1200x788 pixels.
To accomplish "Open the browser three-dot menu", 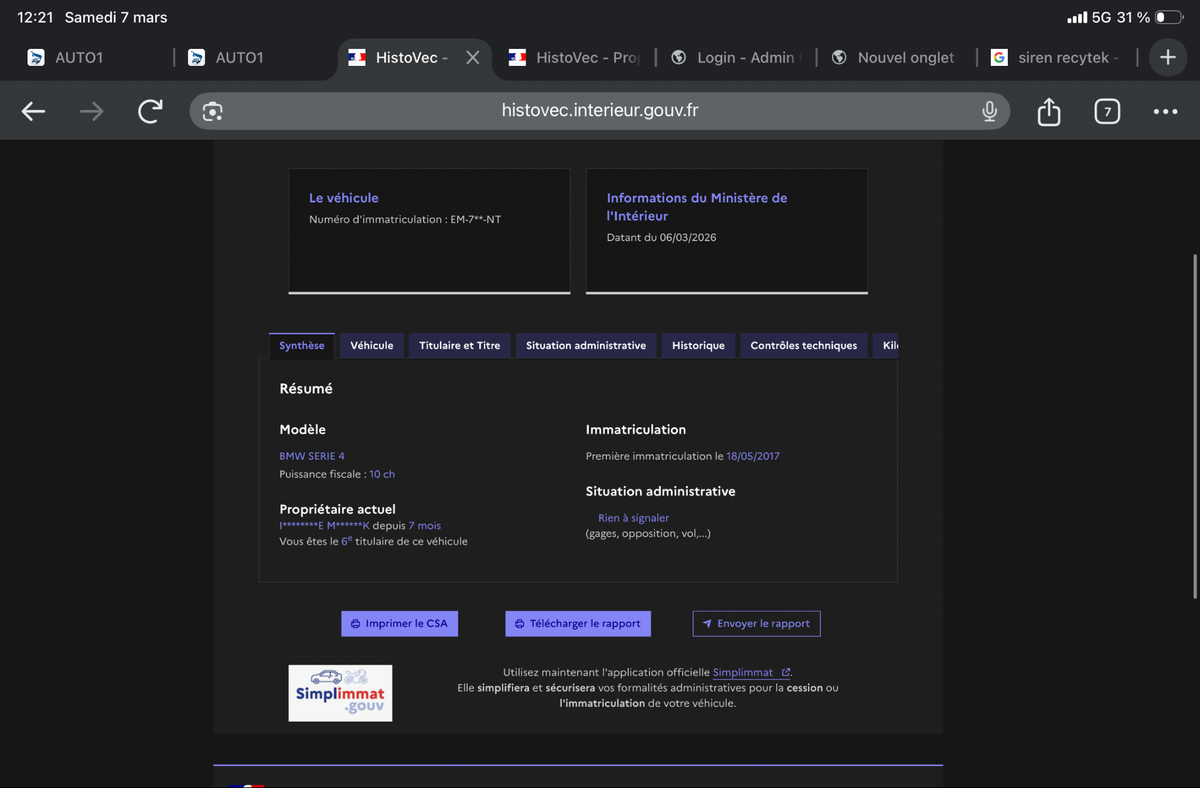I will (x=1165, y=112).
